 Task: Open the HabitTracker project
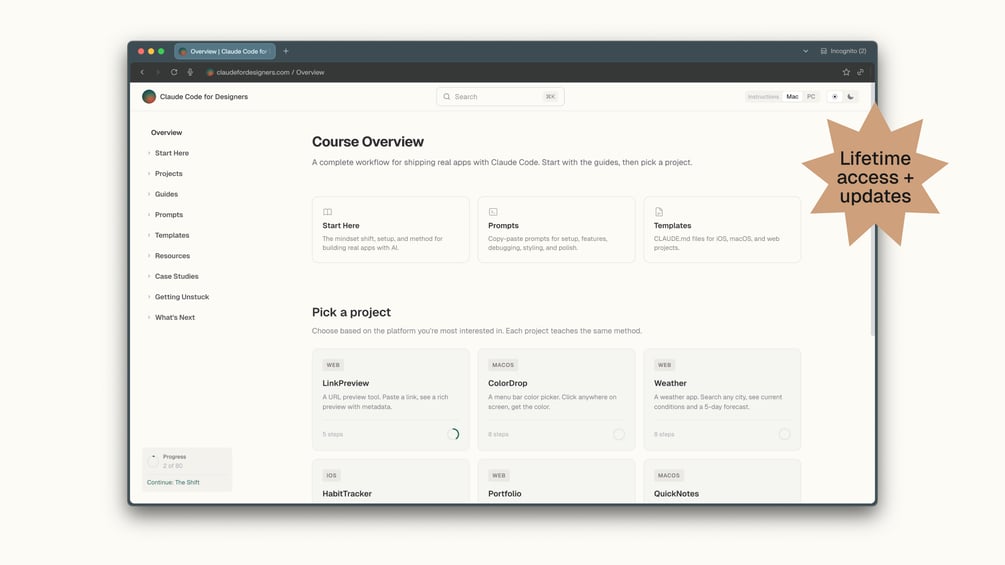click(x=390, y=481)
